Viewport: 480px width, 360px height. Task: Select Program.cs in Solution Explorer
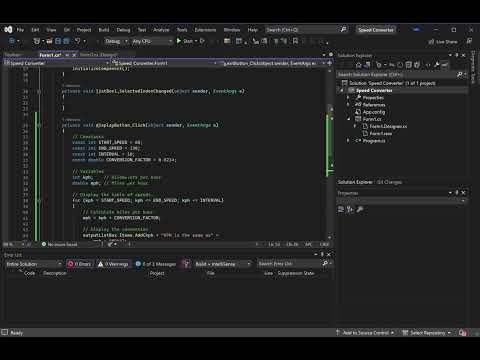point(374,141)
